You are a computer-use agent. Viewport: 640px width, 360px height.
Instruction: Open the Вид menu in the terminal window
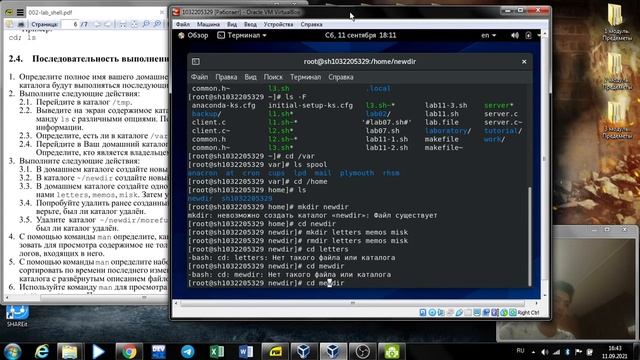pos(250,77)
